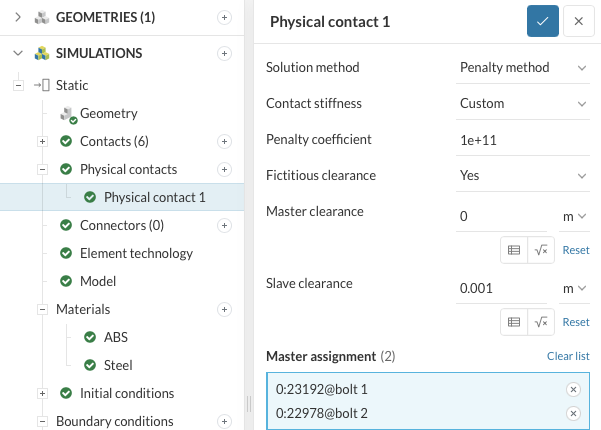Select the Steel material
Viewport: 601px width, 430px height.
[x=118, y=365]
